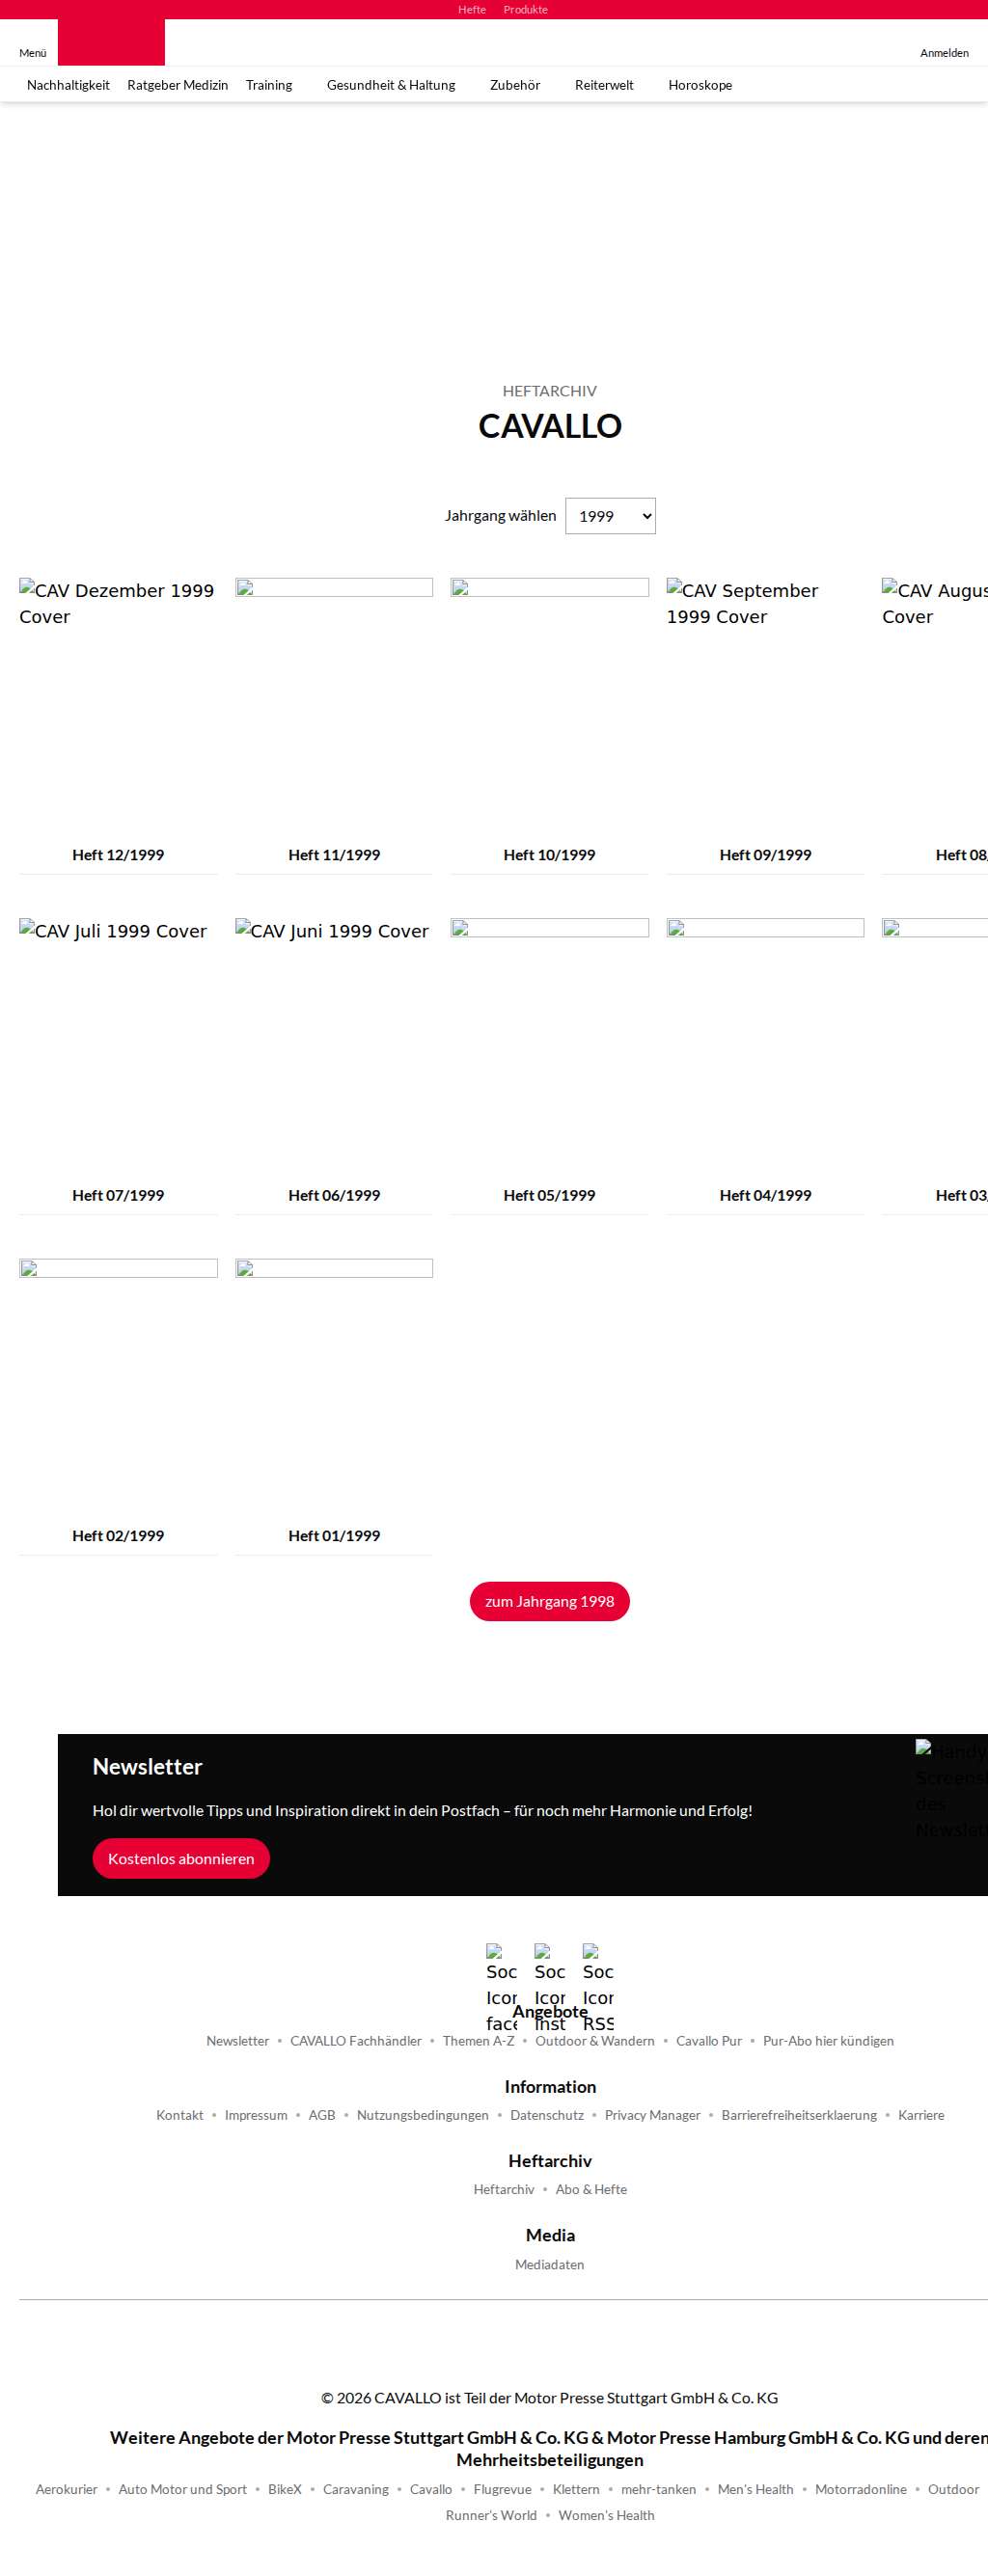Image resolution: width=988 pixels, height=2576 pixels.
Task: Click the red CAVALLO logo block
Action: (x=111, y=42)
